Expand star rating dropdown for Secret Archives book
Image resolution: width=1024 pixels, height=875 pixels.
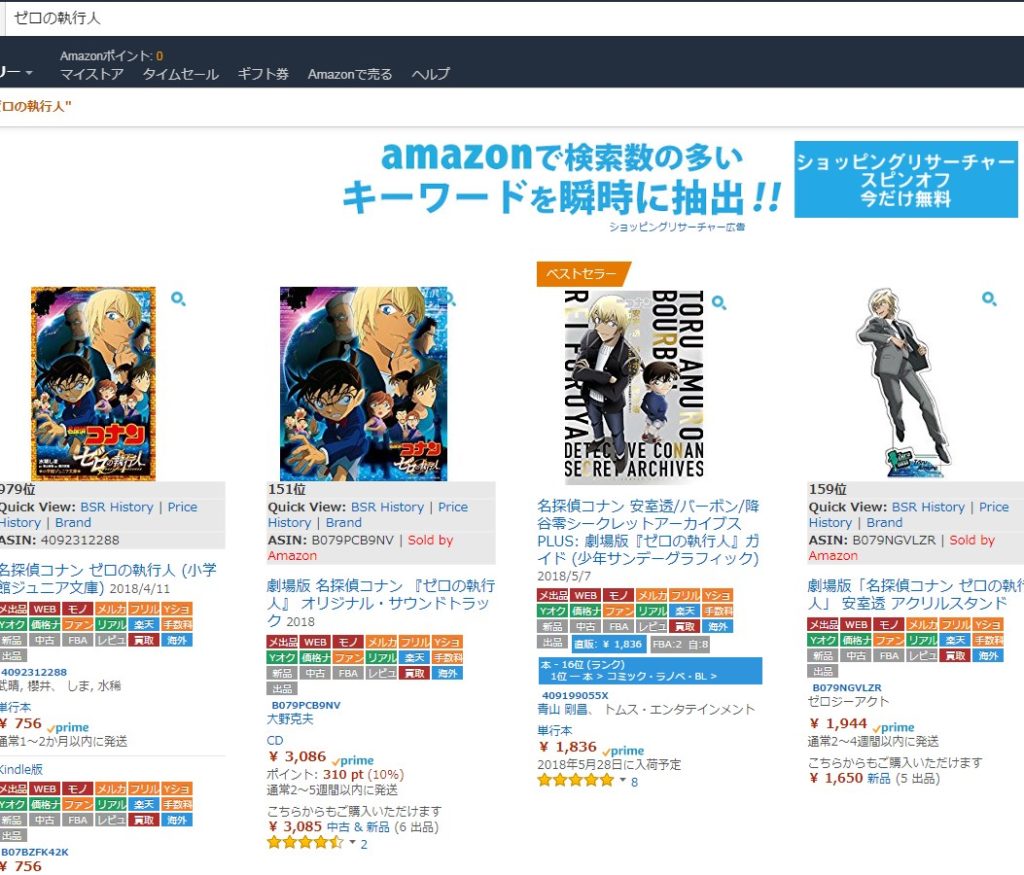point(623,780)
